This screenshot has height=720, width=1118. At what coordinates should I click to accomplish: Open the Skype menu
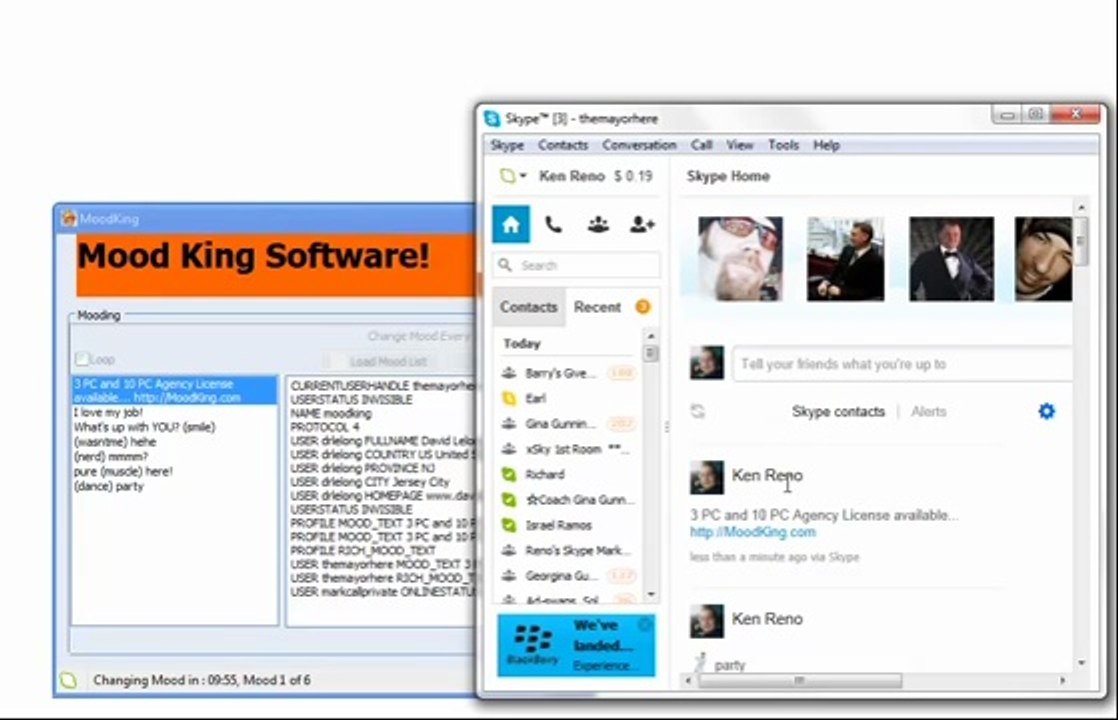click(507, 145)
